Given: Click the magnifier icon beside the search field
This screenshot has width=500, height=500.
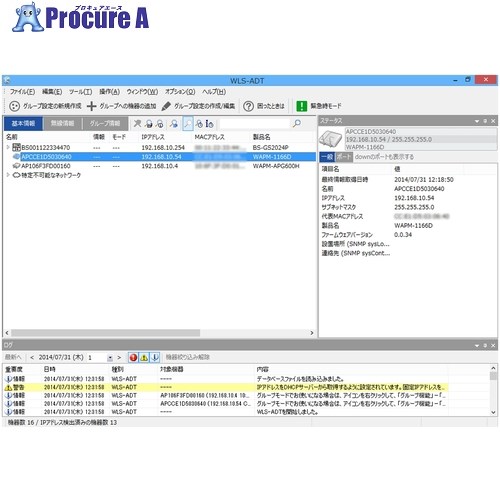Looking at the screenshot, I should tap(297, 124).
